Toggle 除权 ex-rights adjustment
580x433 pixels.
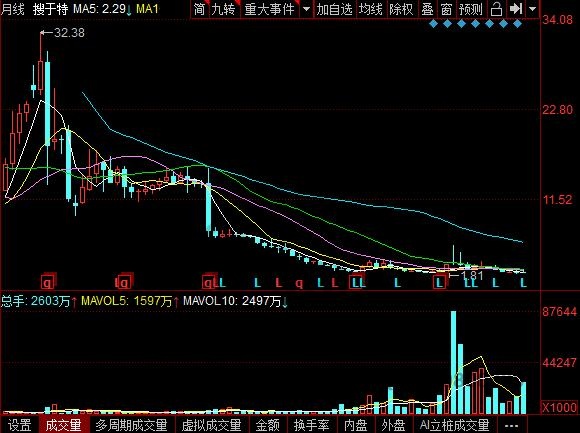click(x=401, y=9)
